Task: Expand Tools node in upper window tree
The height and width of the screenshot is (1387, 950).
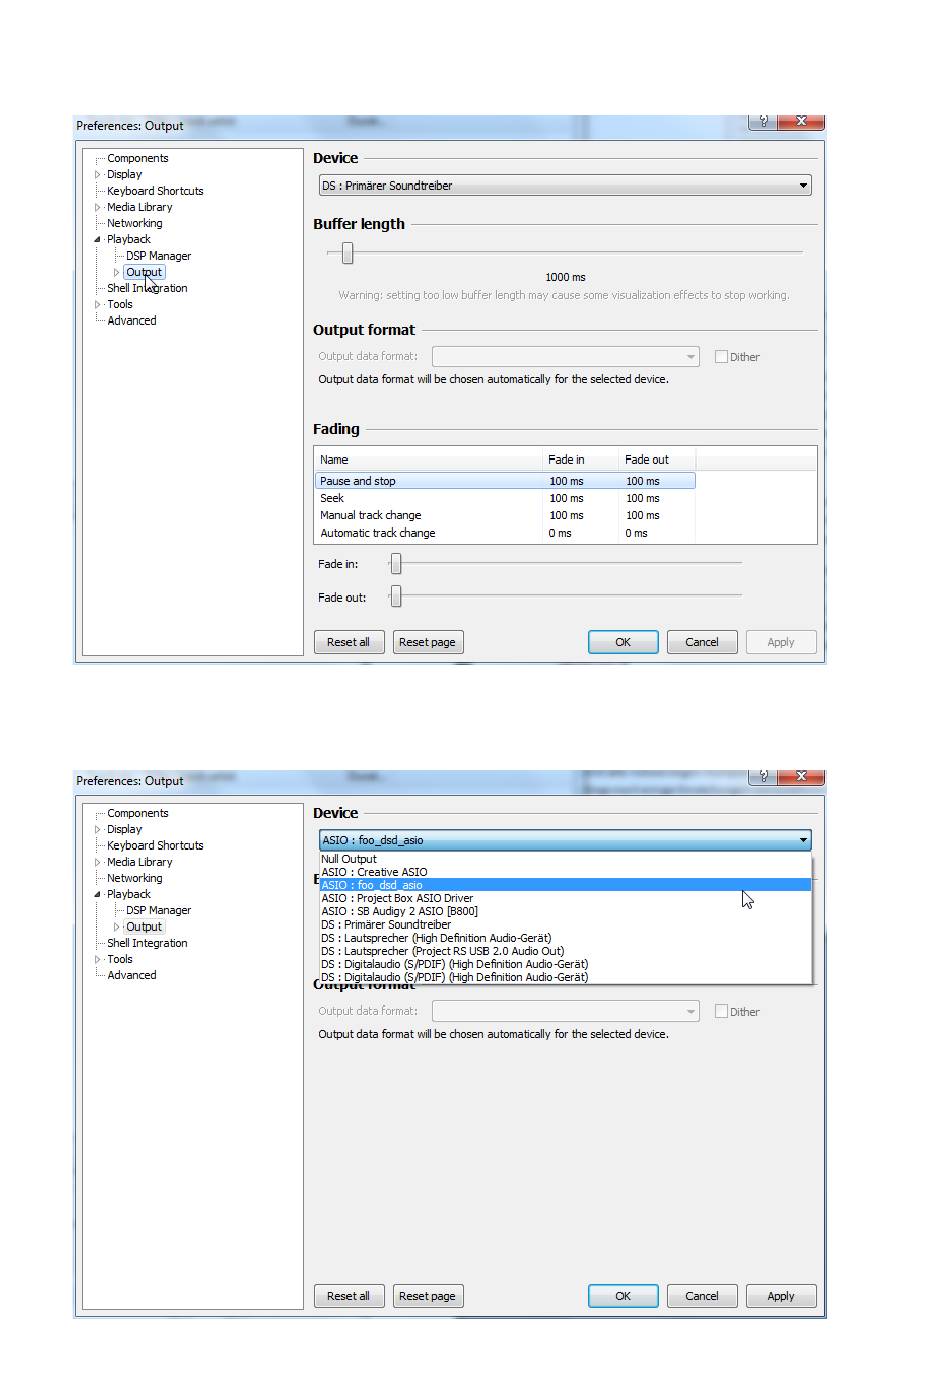Action: 98,304
